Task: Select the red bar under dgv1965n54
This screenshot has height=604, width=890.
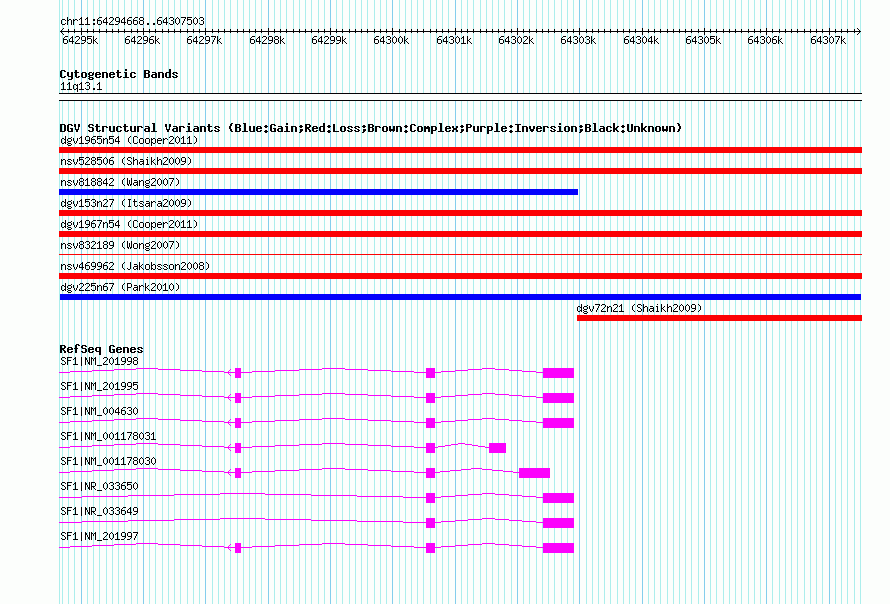Action: point(460,150)
